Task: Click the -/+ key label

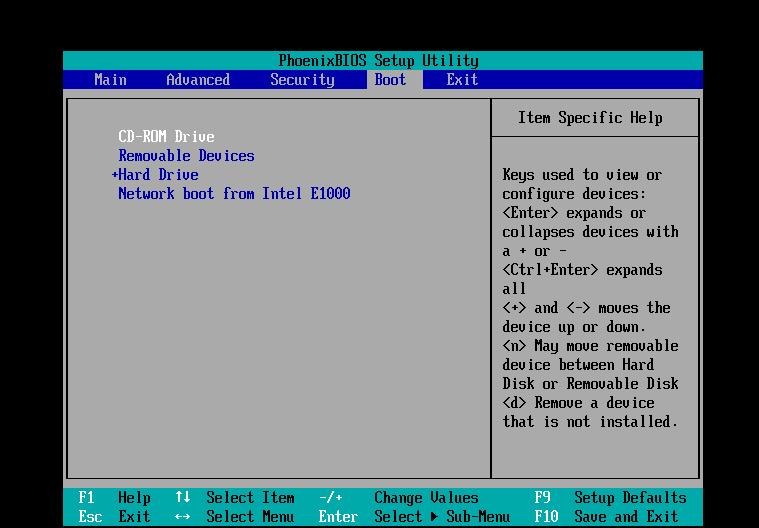Action: pos(331,498)
